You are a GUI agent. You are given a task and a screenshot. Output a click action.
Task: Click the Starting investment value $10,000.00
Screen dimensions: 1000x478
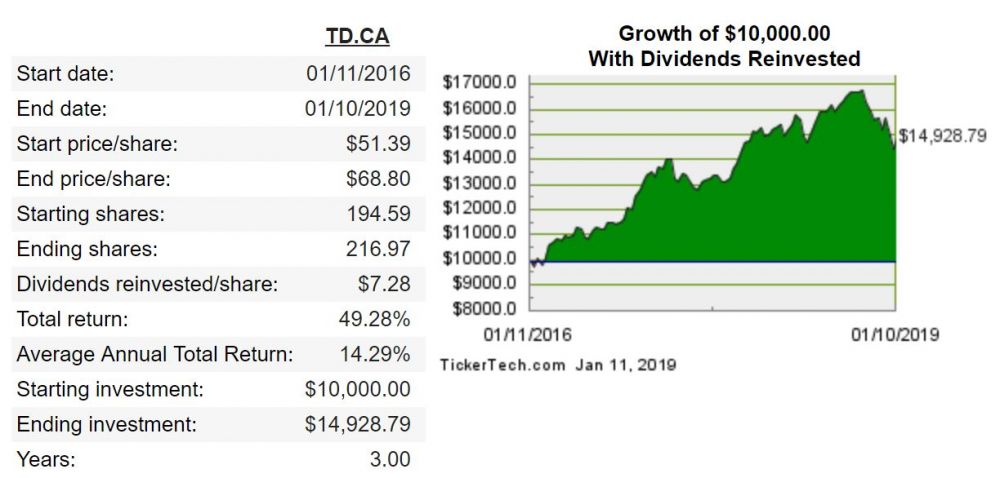[357, 389]
